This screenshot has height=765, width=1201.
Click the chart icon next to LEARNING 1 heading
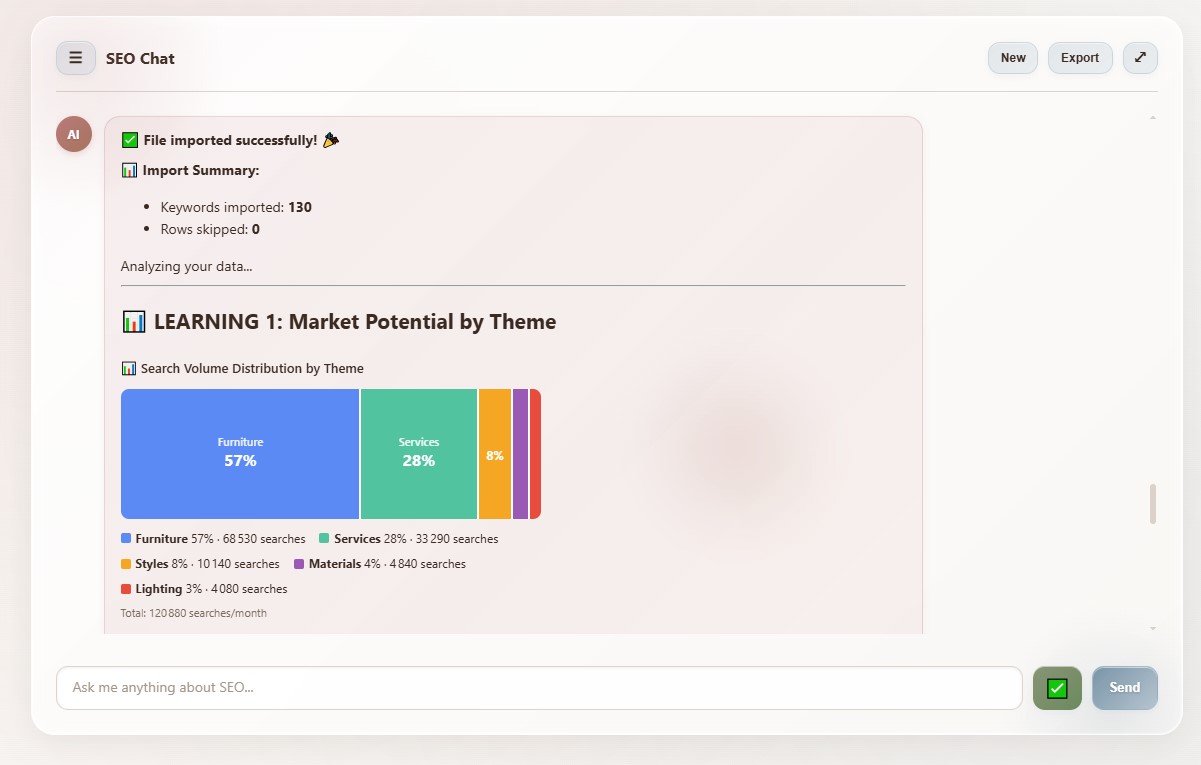[134, 321]
